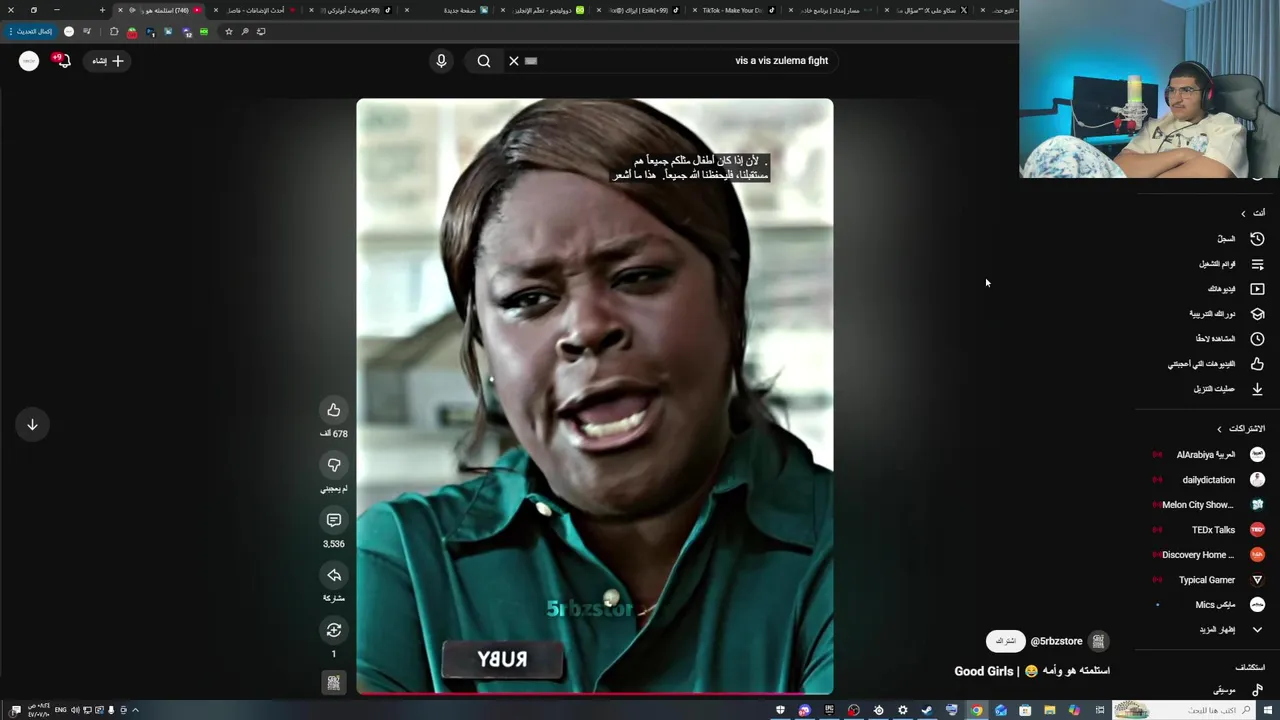Click the @5rbzstore channel avatar
Image resolution: width=1280 pixels, height=720 pixels.
[1099, 641]
